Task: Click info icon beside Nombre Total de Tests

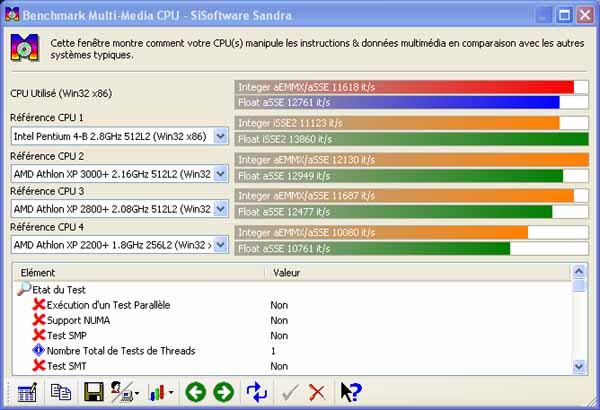Action: pos(39,350)
